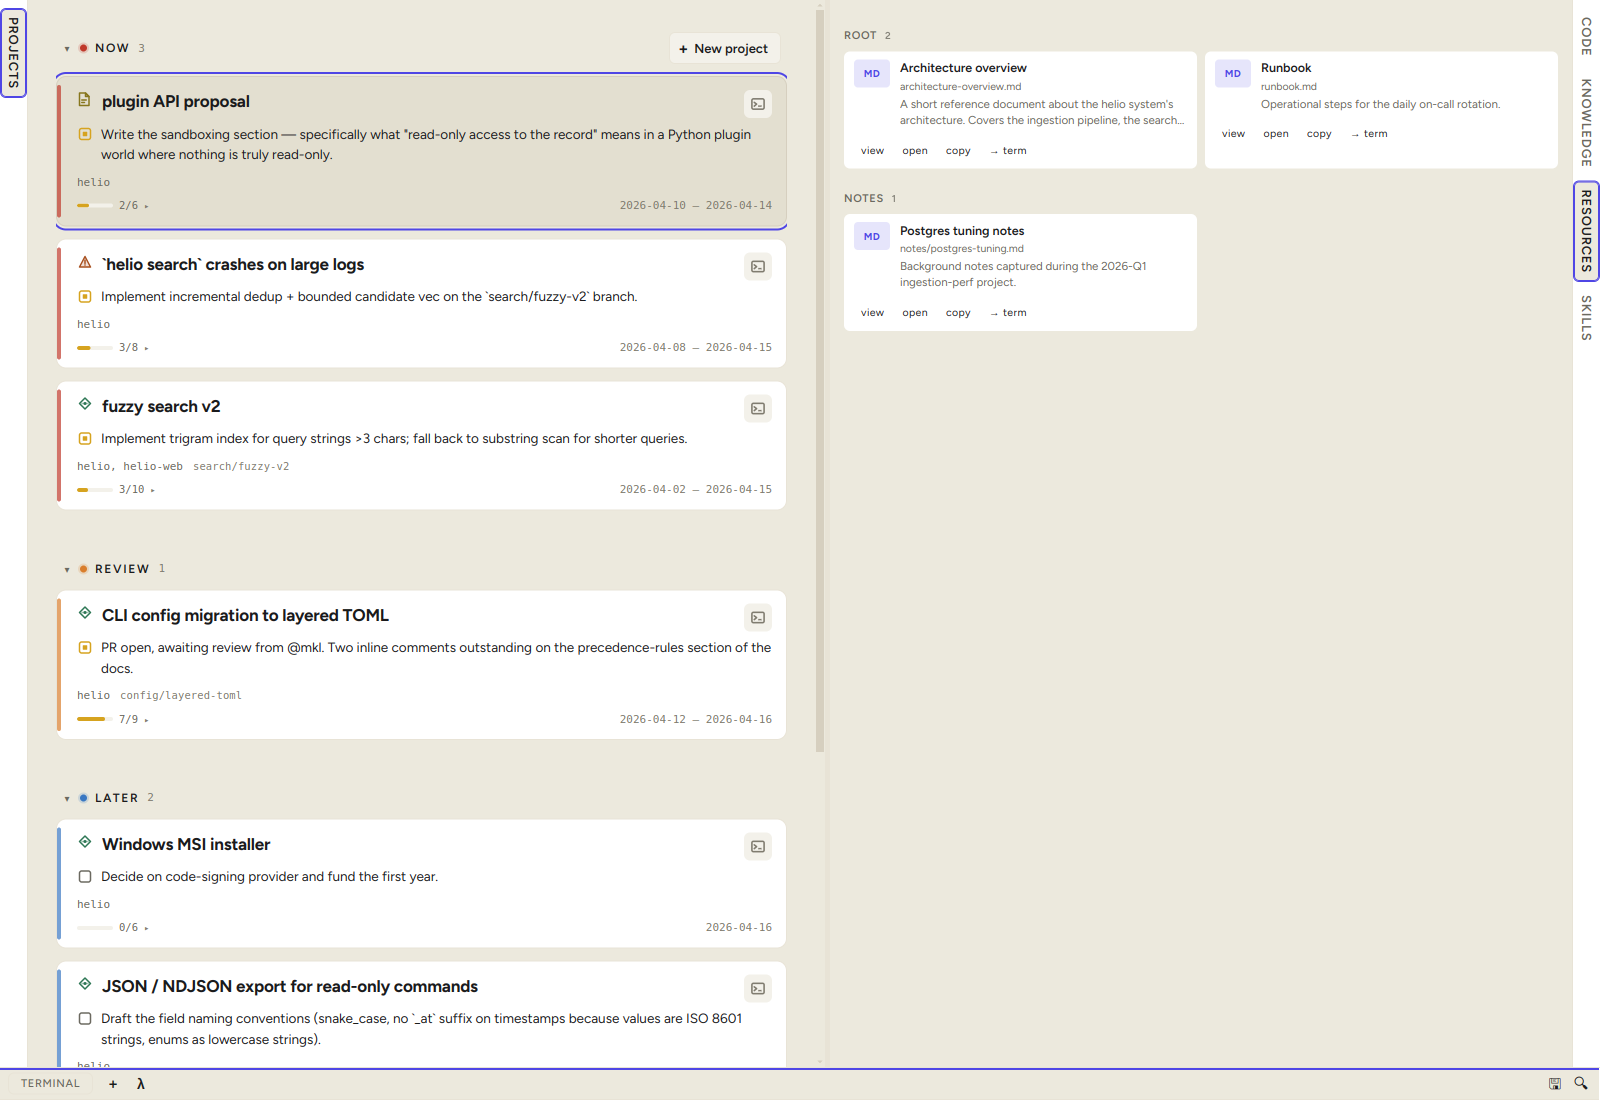Screen dimensions: 1600x1100
Task: Click copy on Architecture overview
Action: point(958,151)
